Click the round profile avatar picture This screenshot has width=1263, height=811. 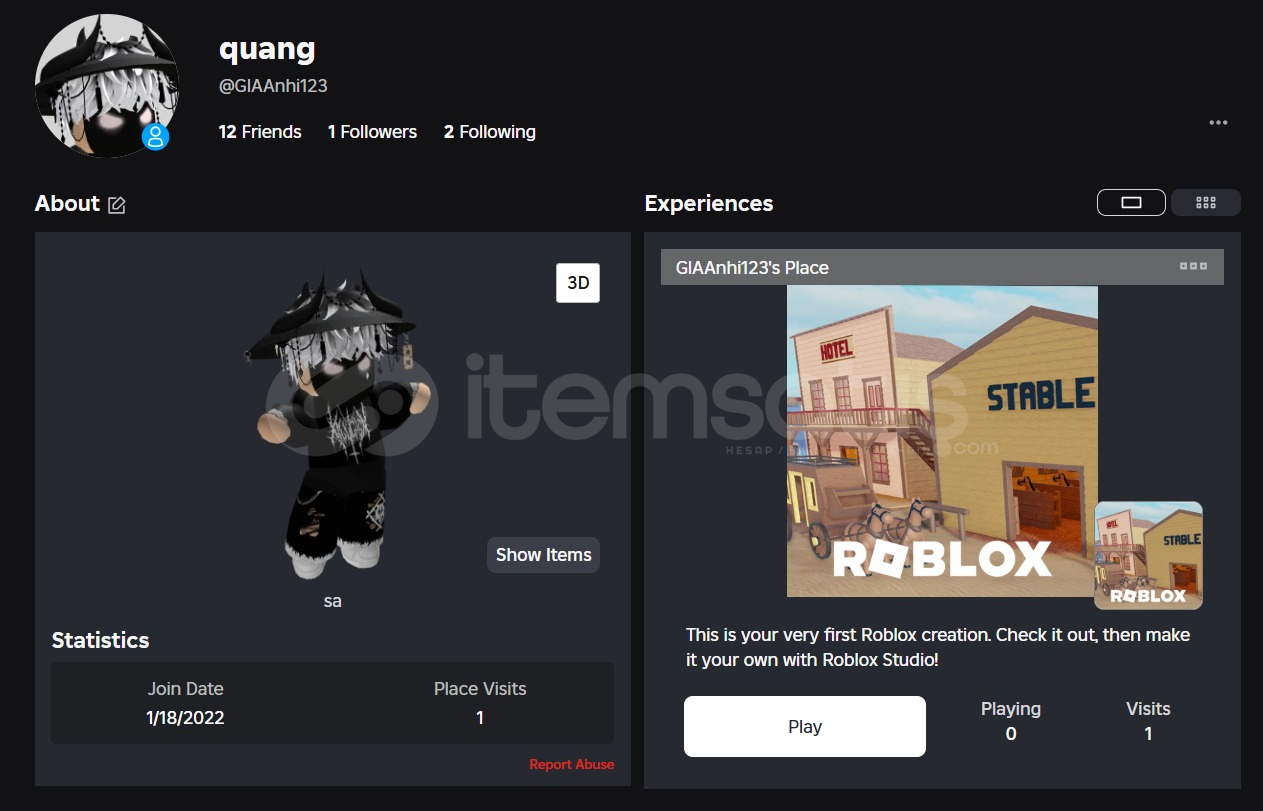coord(107,85)
